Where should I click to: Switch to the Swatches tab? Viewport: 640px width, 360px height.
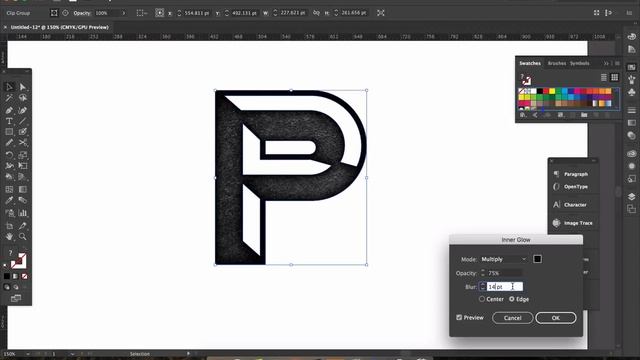click(x=530, y=63)
